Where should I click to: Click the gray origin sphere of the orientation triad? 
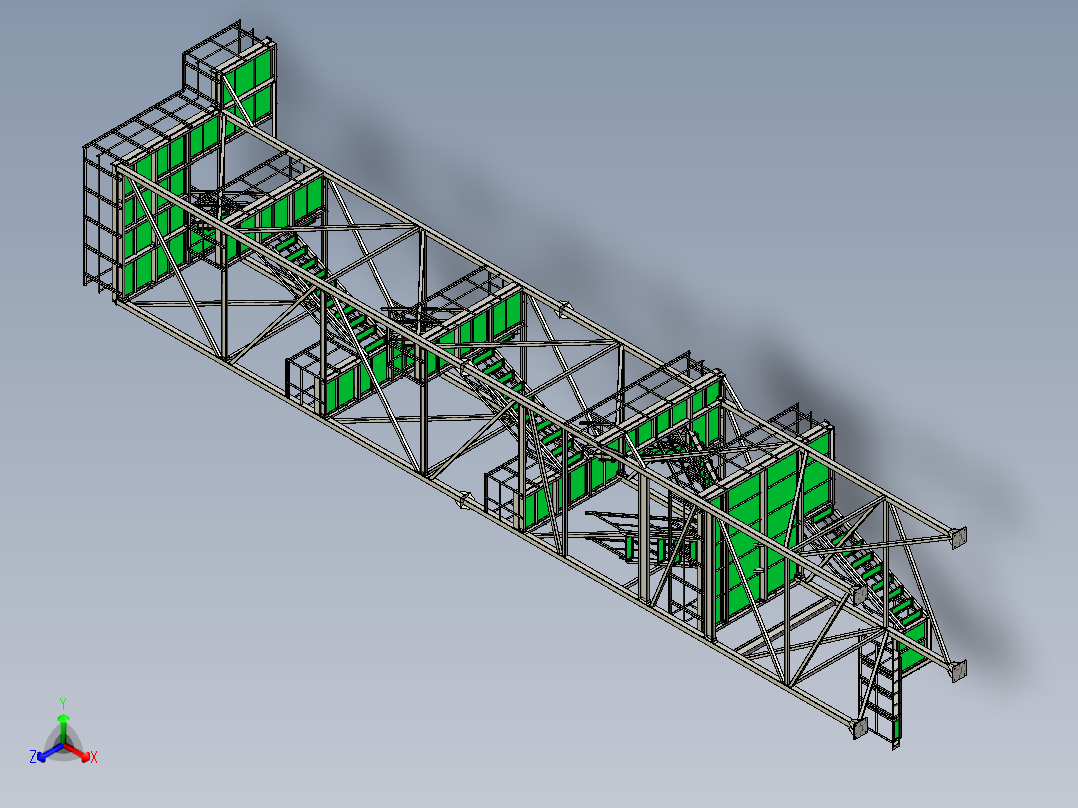(x=63, y=745)
